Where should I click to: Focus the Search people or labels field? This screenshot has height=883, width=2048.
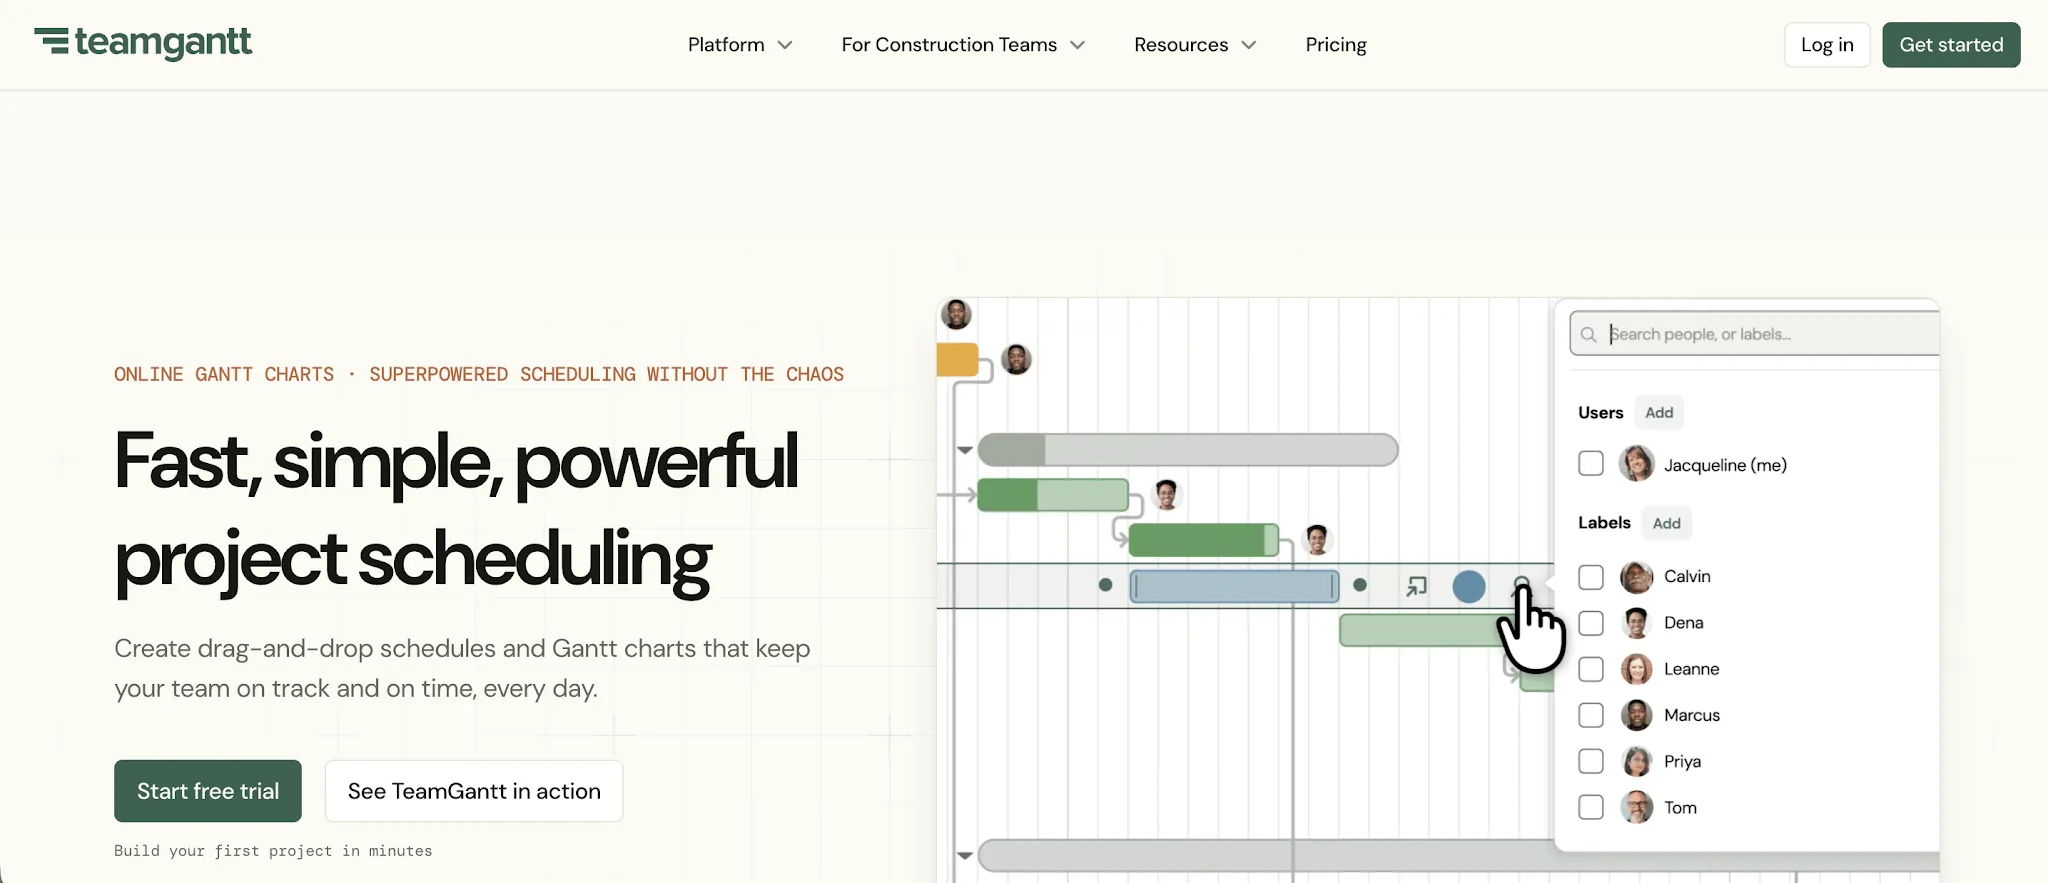(x=1755, y=334)
